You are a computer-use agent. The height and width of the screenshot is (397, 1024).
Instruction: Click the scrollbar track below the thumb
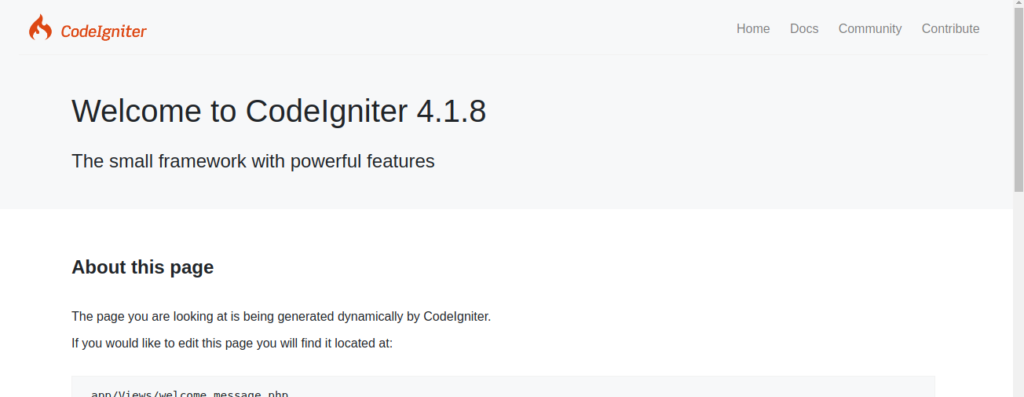[x=1019, y=294]
